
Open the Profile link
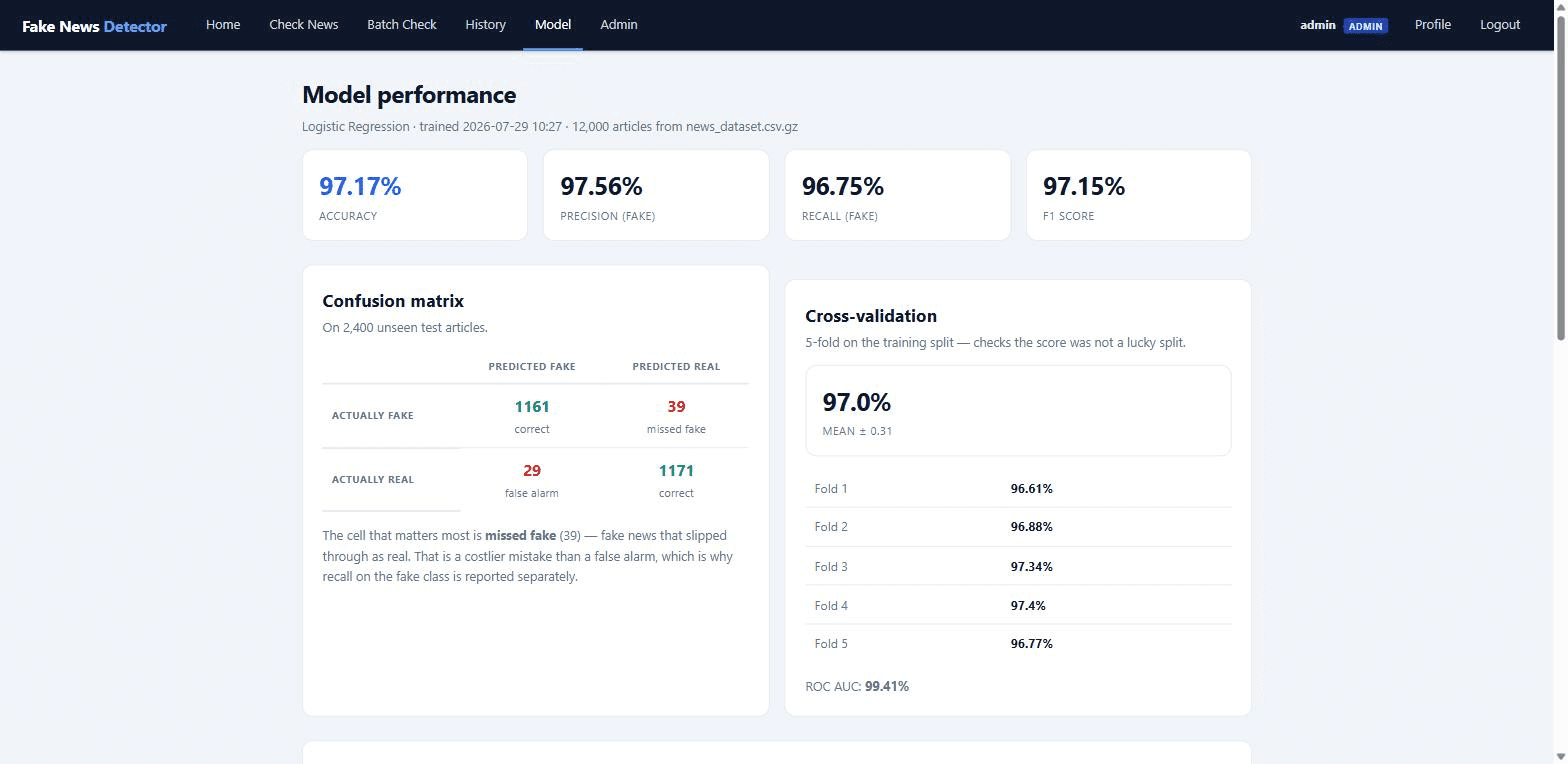click(x=1433, y=25)
